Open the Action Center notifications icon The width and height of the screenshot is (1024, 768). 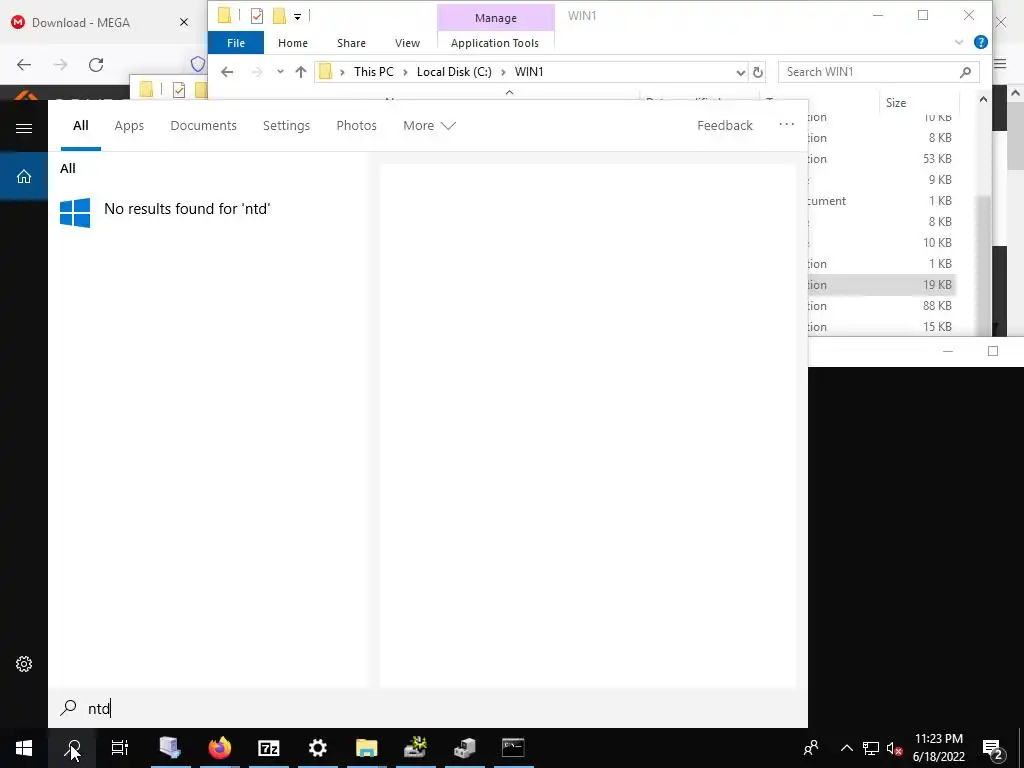pos(992,749)
